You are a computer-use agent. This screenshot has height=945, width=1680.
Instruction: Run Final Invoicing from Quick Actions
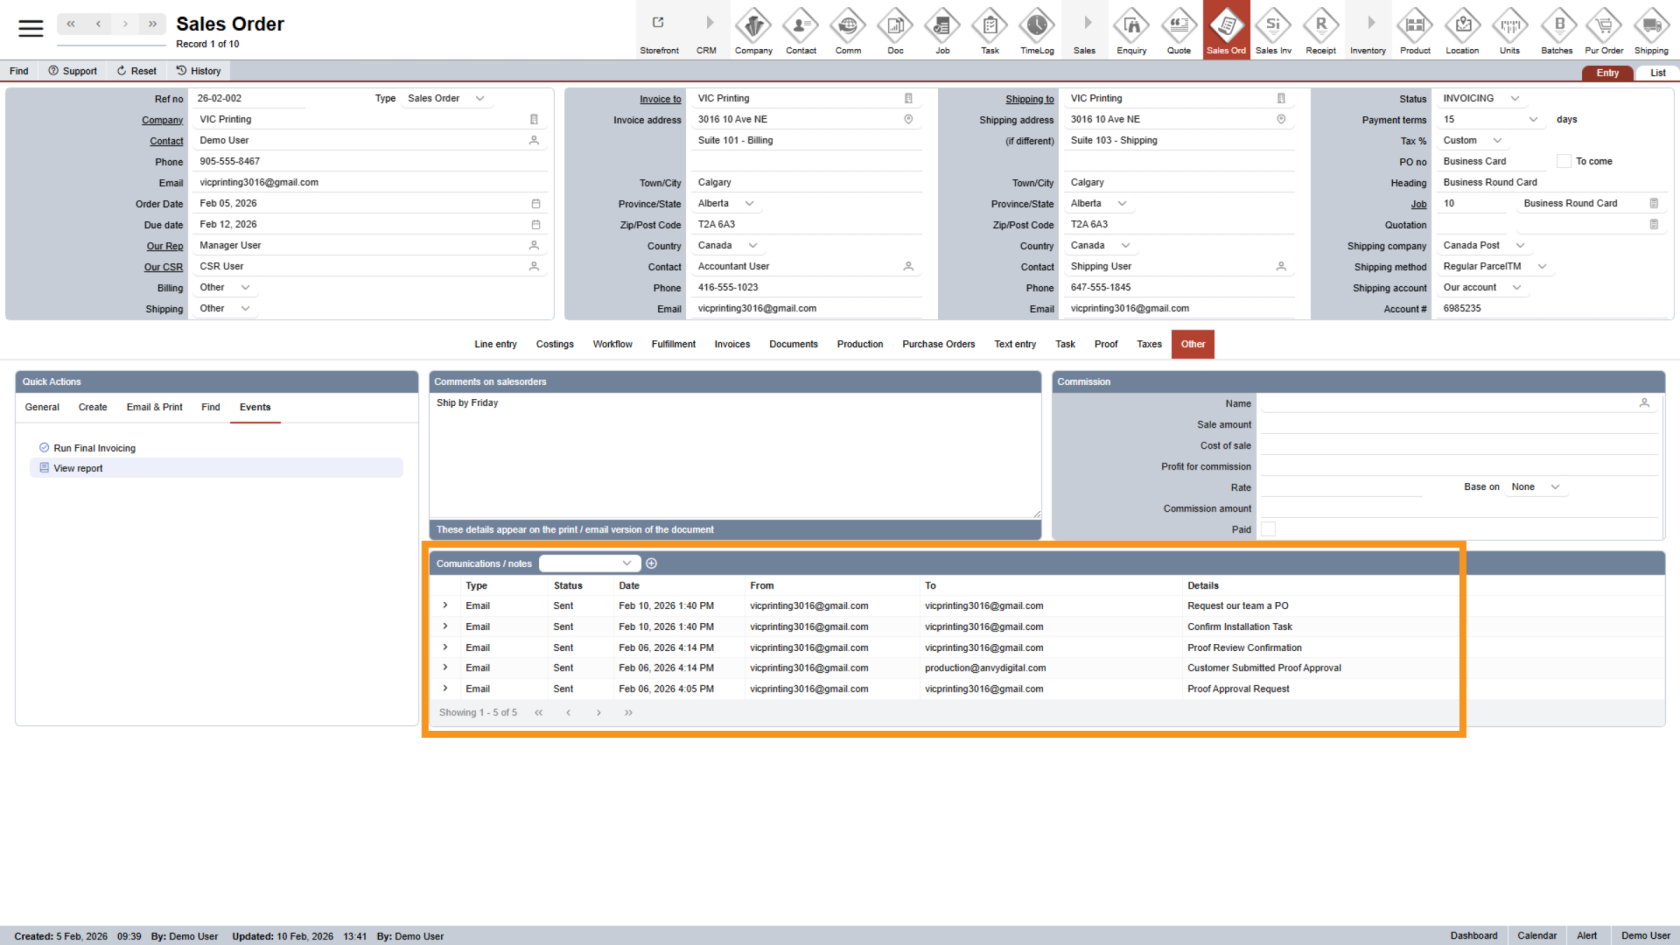(93, 447)
